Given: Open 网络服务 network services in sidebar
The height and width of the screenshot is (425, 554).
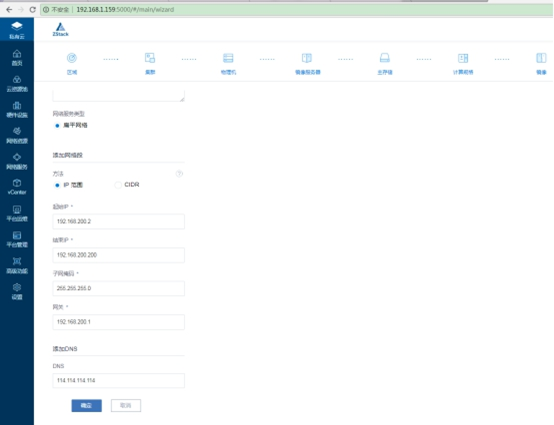Looking at the screenshot, I should (17, 161).
